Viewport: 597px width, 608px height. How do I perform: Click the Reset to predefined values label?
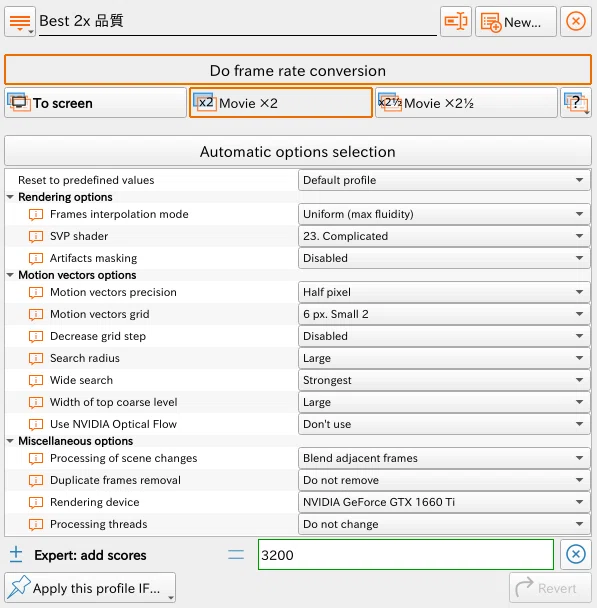[86, 180]
